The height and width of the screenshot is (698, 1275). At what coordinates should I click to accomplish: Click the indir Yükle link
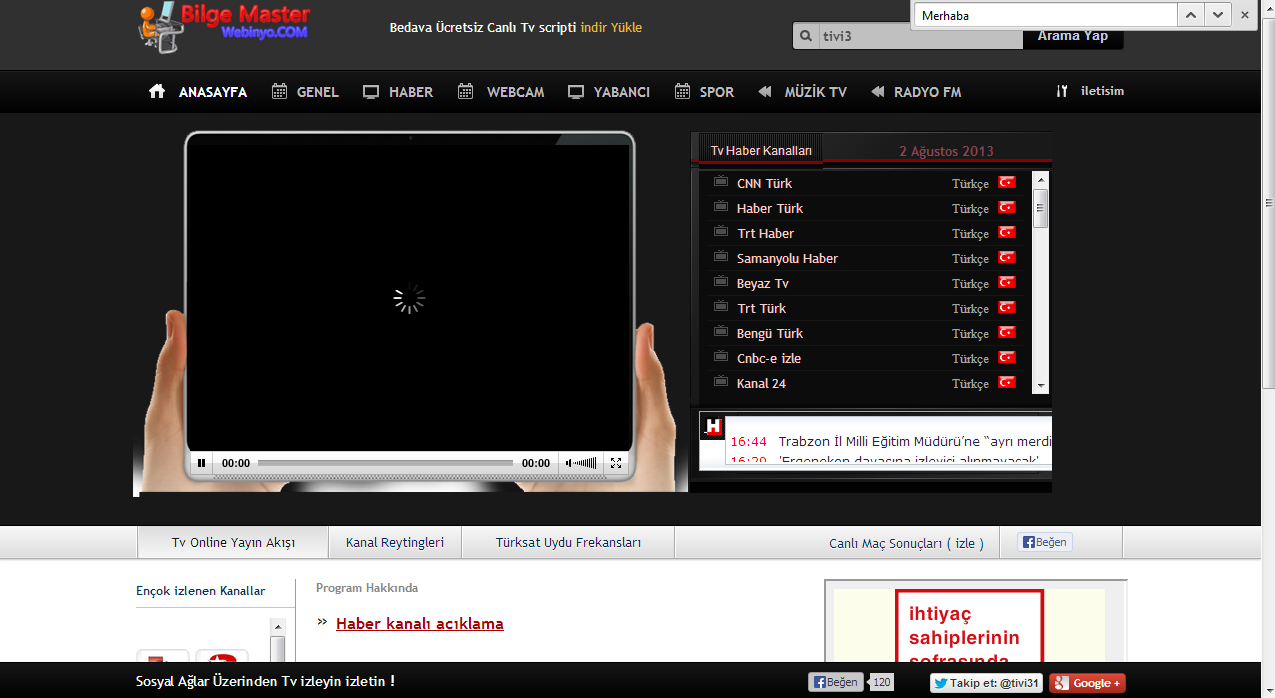tap(611, 27)
